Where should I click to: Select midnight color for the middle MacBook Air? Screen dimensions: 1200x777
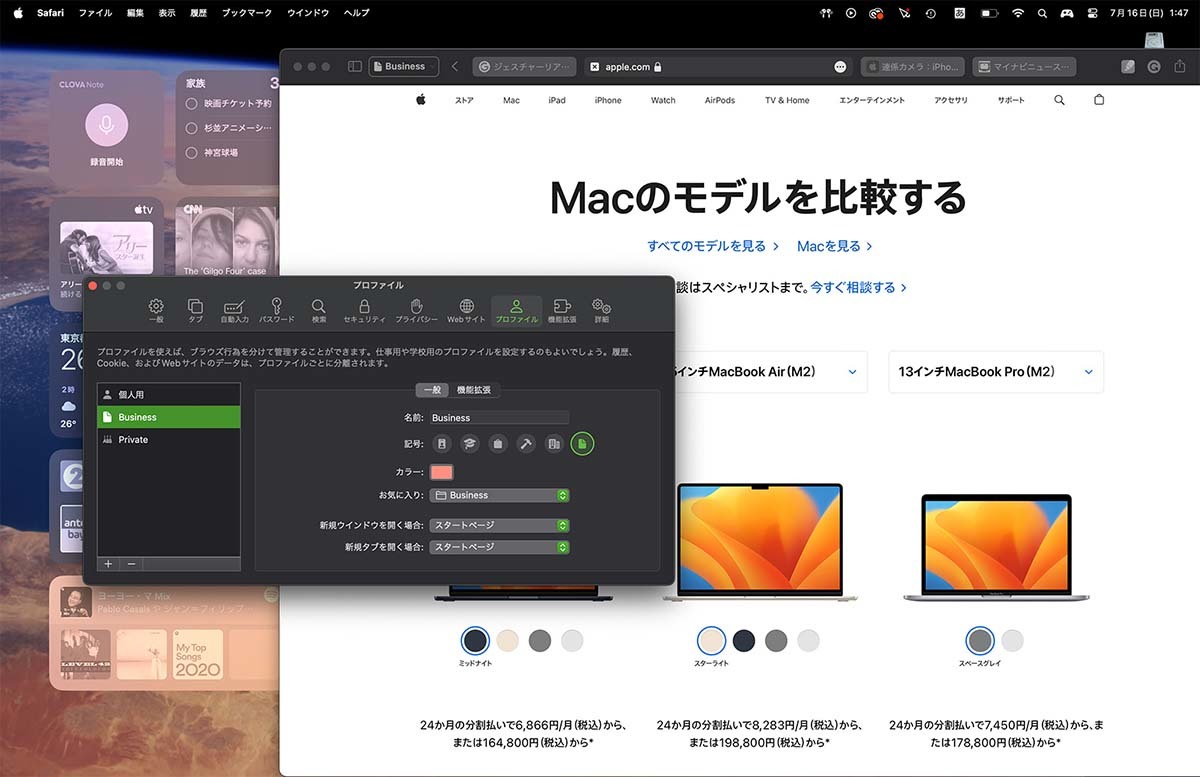(743, 640)
